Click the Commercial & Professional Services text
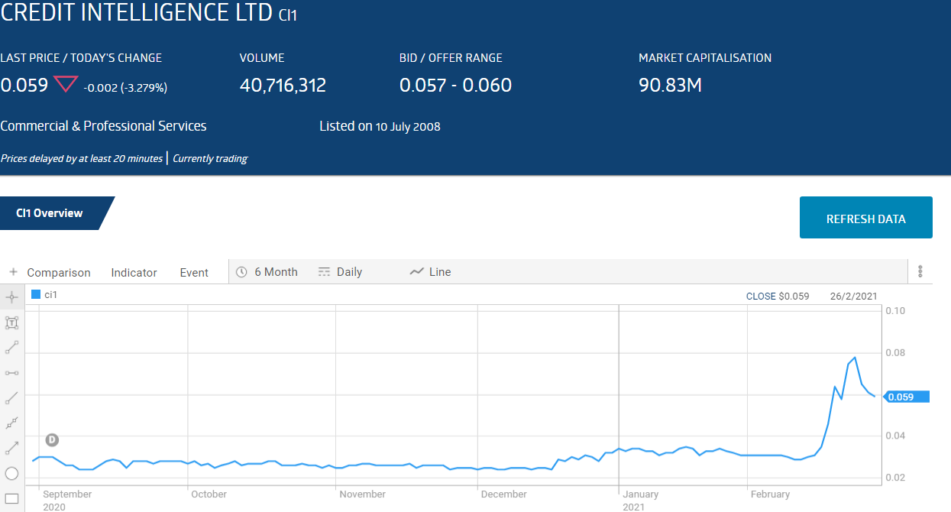The image size is (951, 512). click(x=103, y=126)
